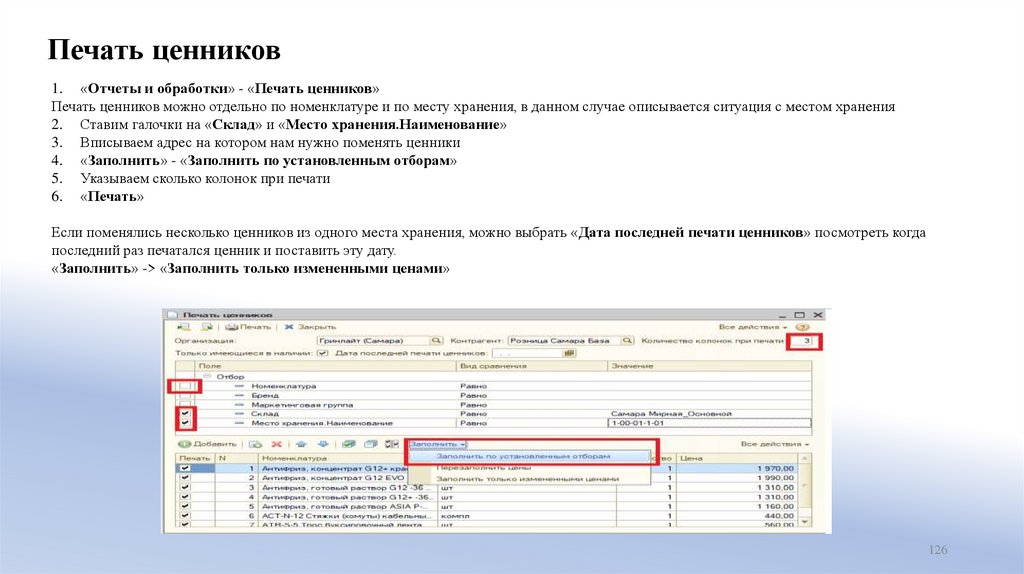
Task: Click Закрыть in the top toolbar
Action: 310,327
